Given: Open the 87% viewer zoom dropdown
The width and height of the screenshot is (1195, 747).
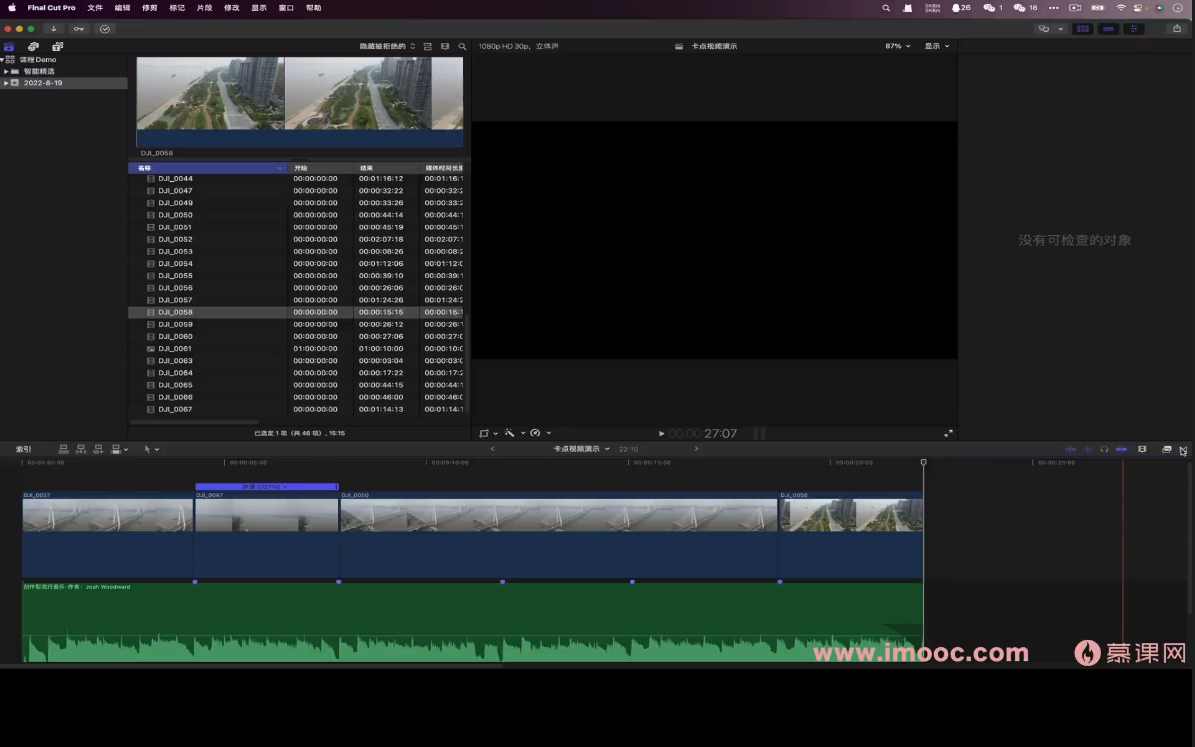Looking at the screenshot, I should (x=897, y=46).
